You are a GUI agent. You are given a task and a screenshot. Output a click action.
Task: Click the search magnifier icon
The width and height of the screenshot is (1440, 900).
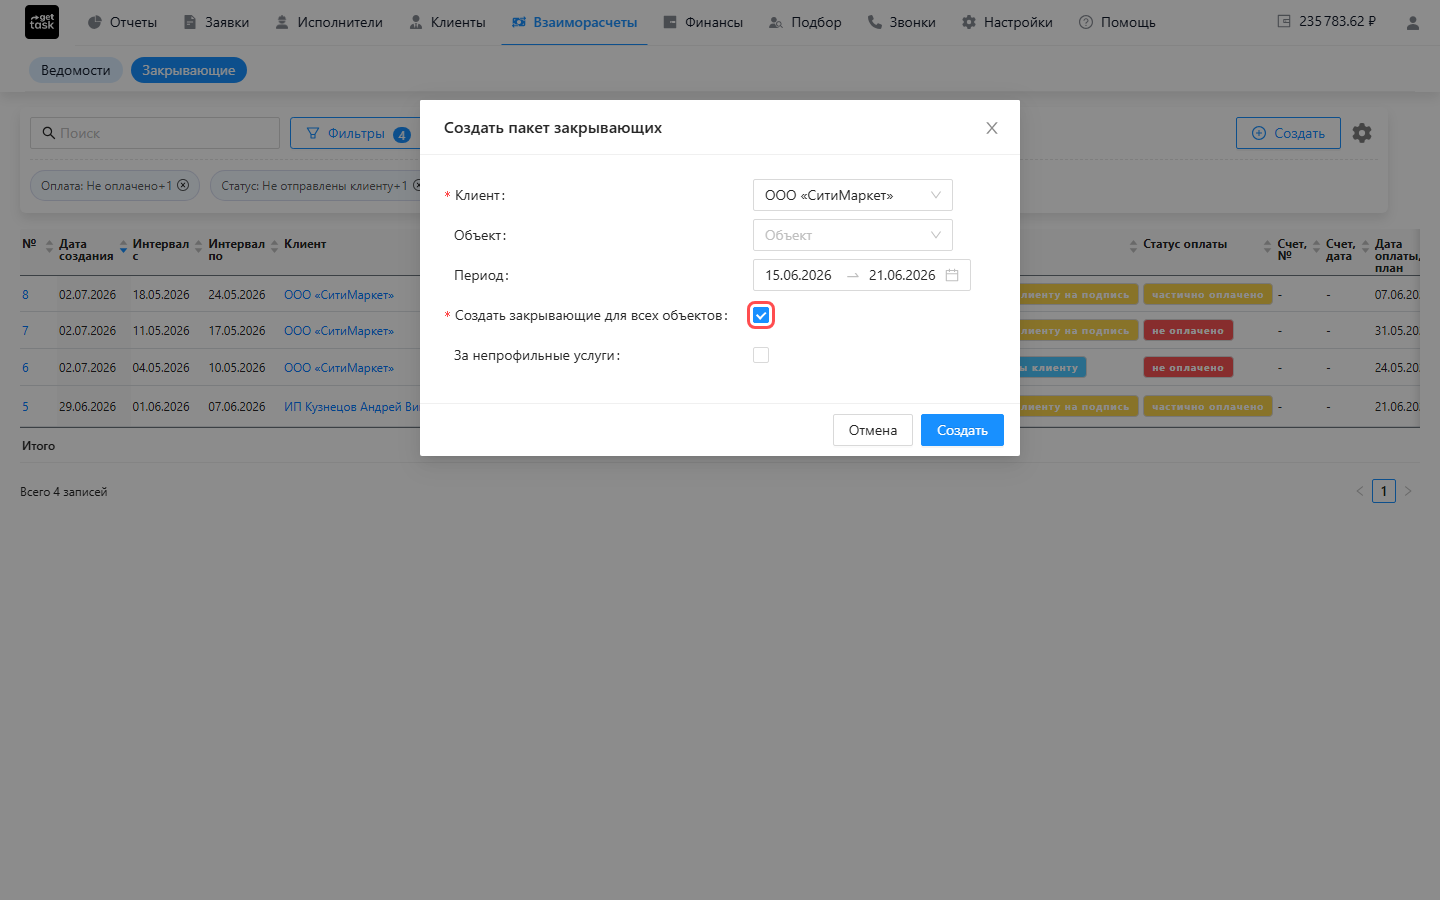coord(48,133)
